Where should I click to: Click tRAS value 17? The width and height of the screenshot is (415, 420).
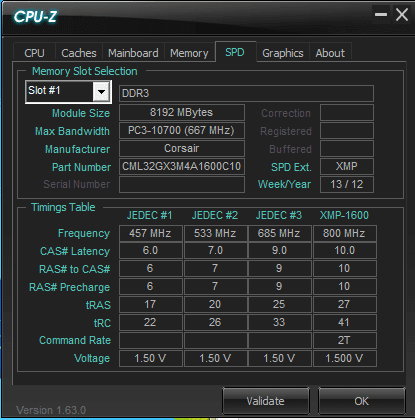[151, 304]
